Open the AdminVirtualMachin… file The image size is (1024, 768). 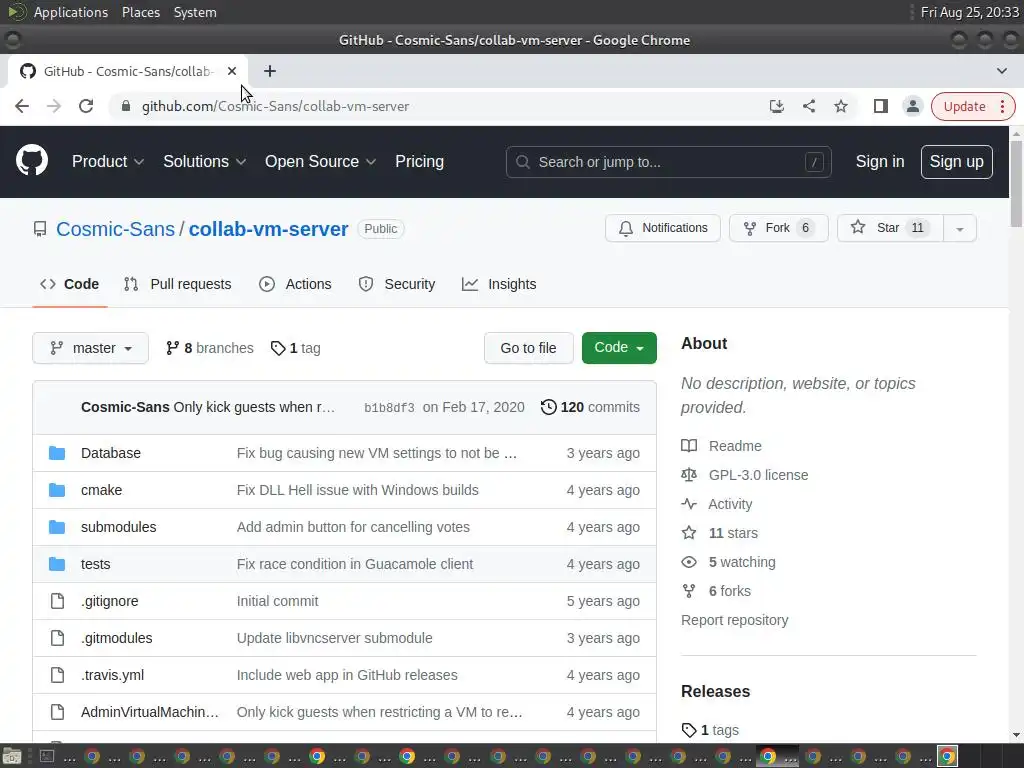150,712
